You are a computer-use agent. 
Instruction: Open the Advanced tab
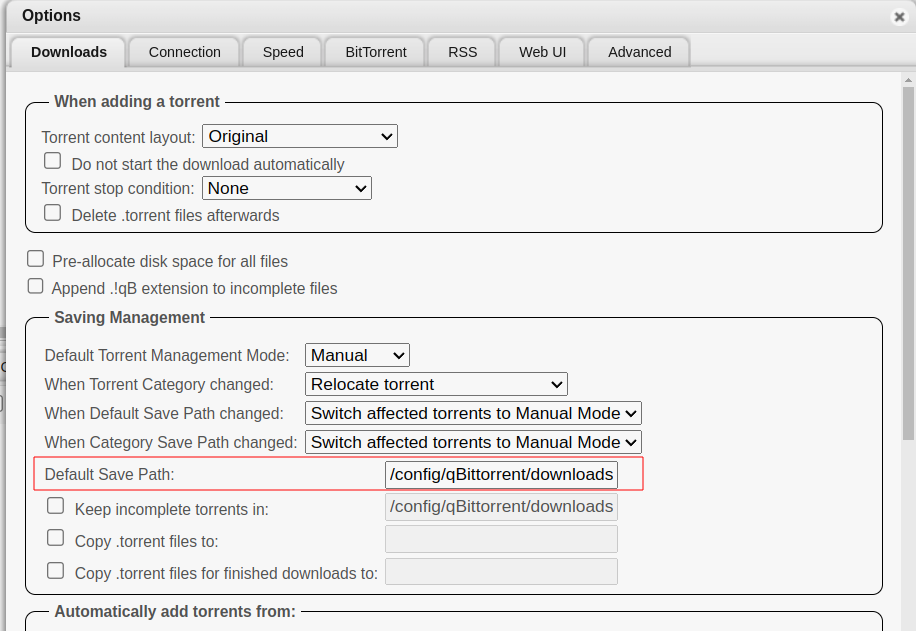click(639, 52)
